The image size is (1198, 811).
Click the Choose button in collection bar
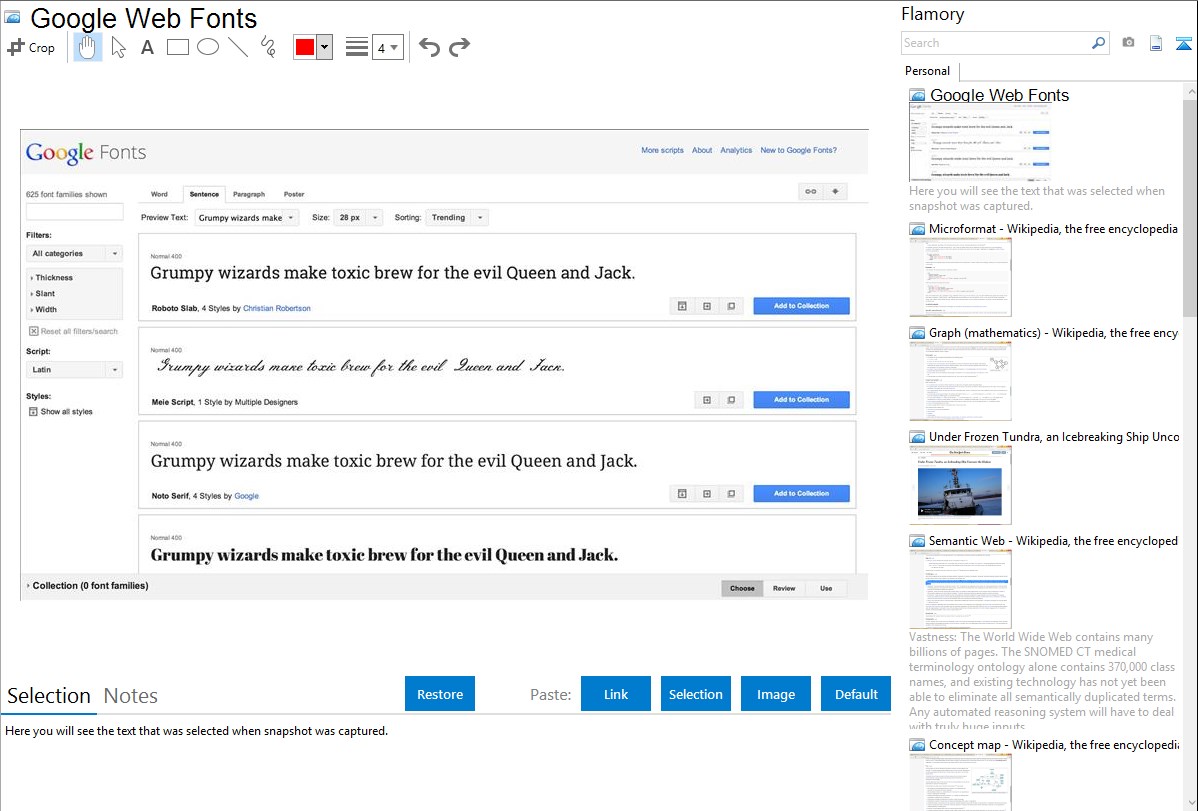tap(742, 589)
